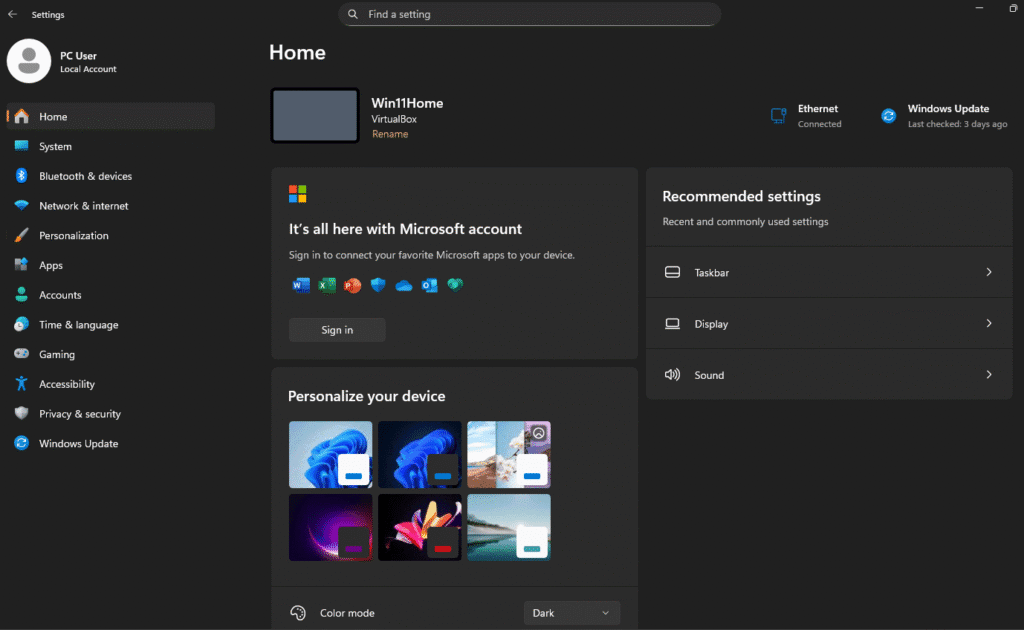Rename the Win11Home device
This screenshot has width=1024, height=630.
point(390,133)
